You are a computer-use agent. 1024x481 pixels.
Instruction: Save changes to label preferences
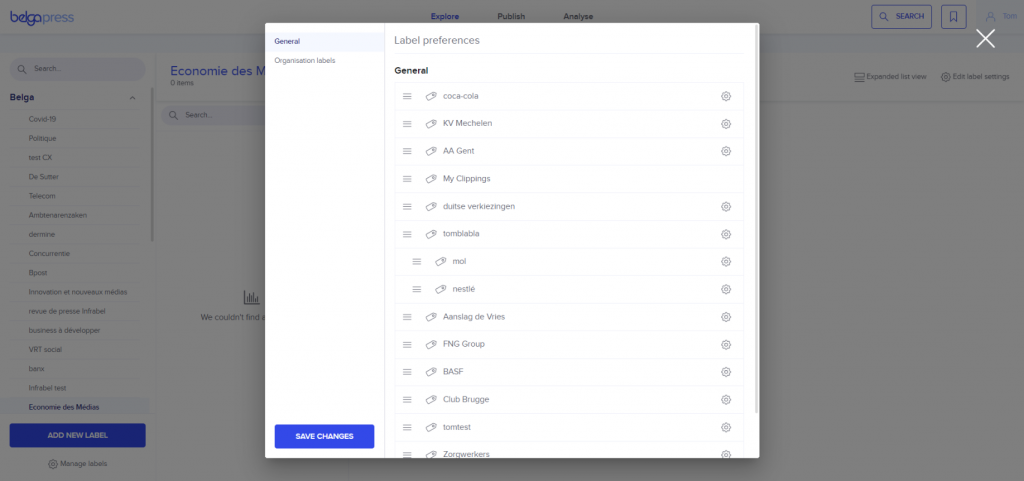[x=325, y=436]
